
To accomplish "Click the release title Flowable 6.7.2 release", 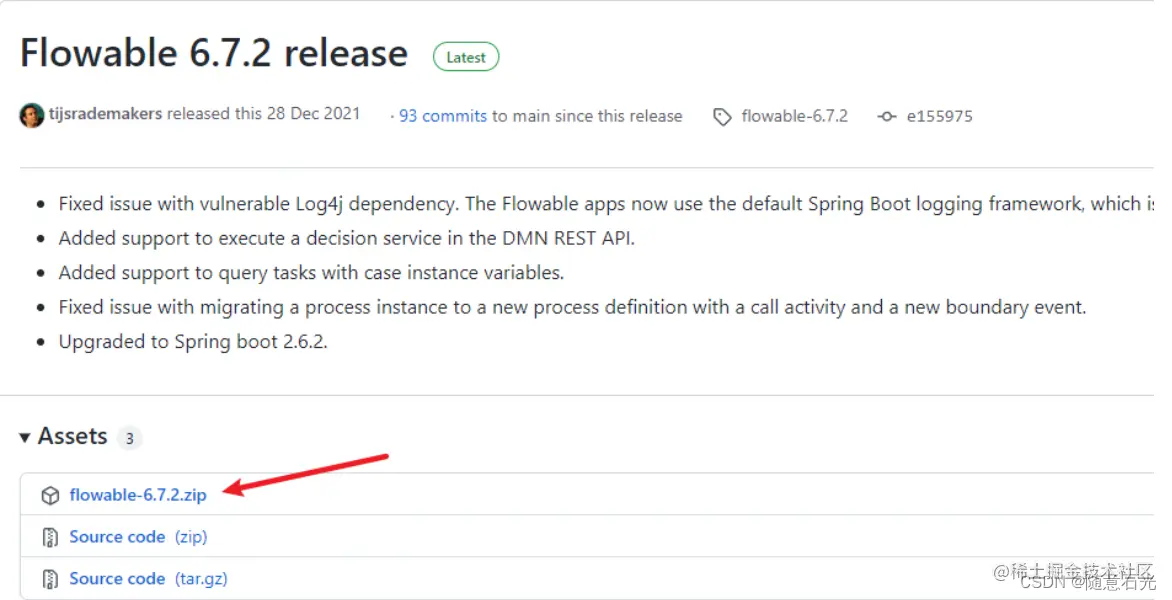I will tap(213, 53).
